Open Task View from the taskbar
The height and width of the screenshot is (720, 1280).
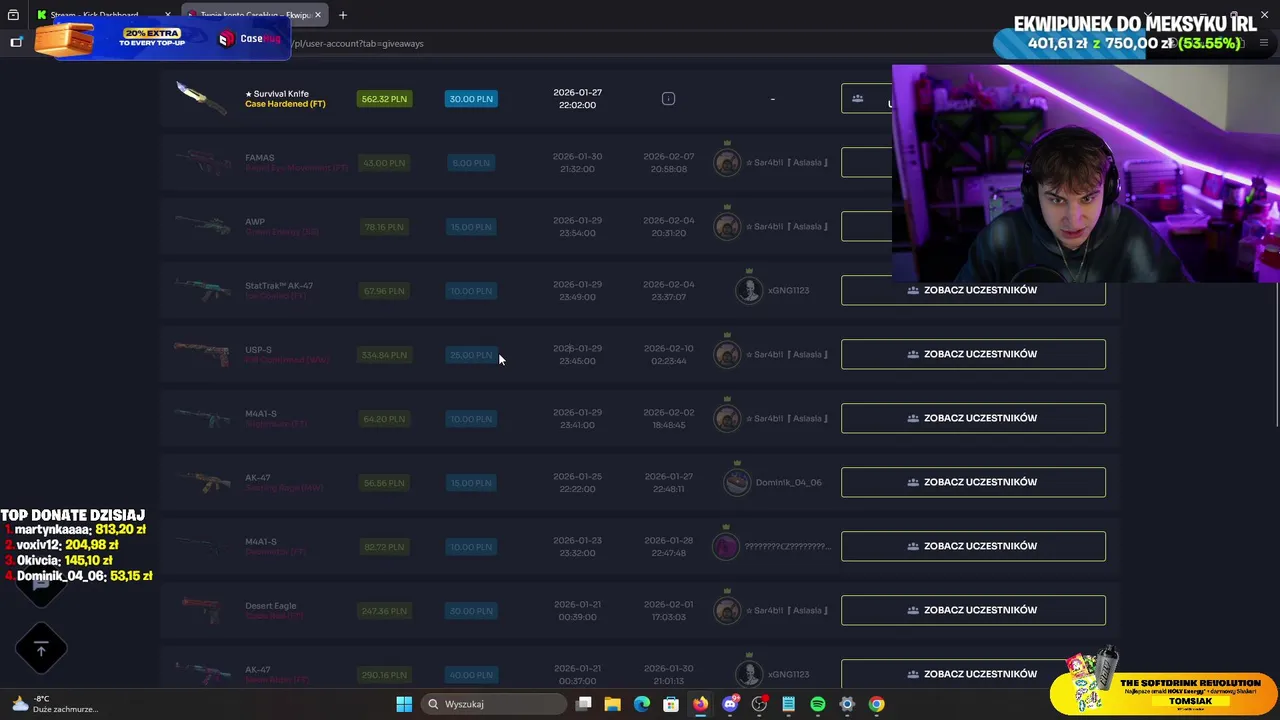click(584, 704)
